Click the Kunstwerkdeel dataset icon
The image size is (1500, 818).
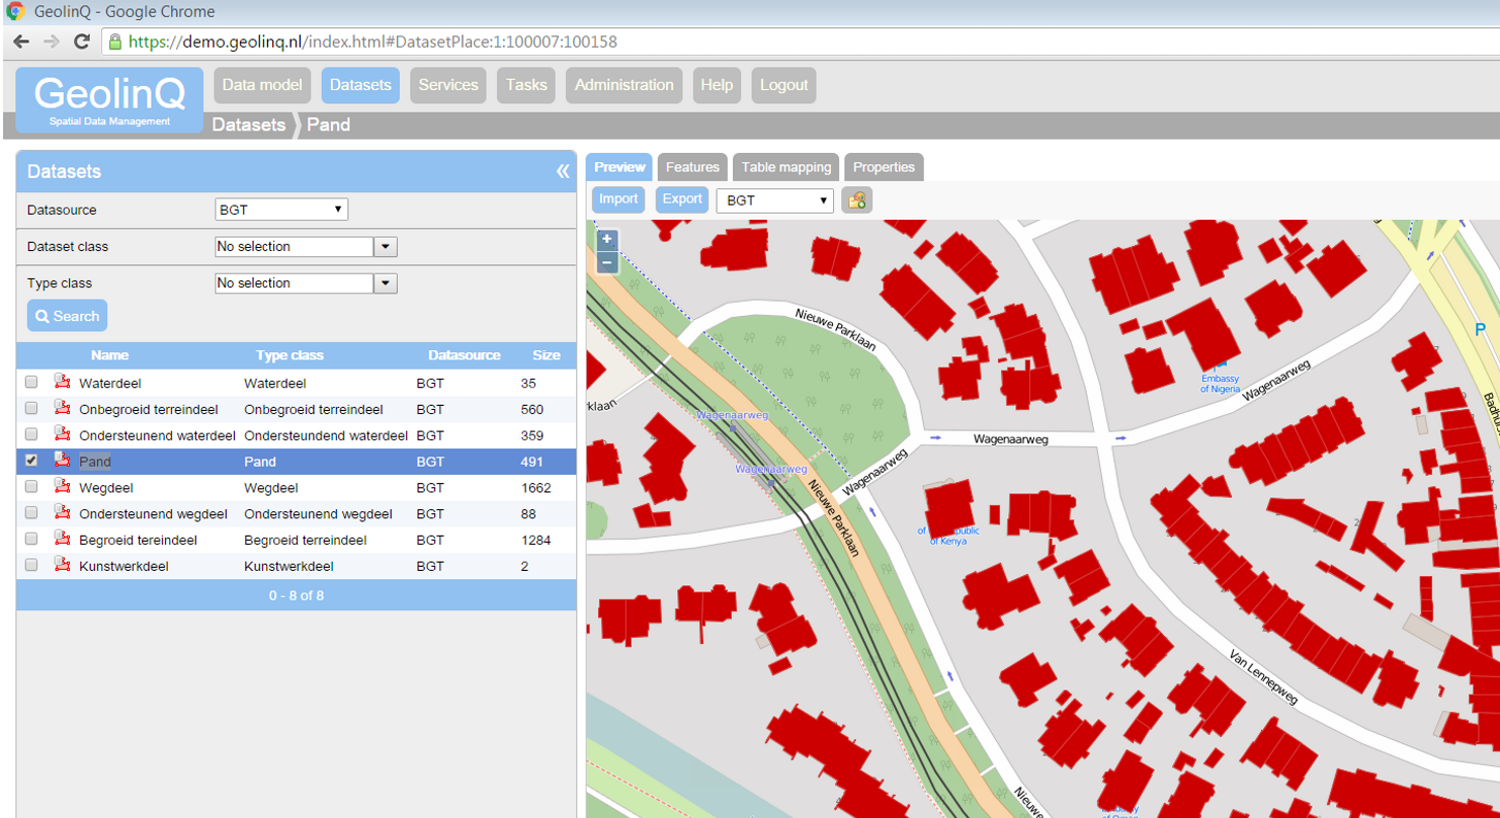tap(62, 564)
